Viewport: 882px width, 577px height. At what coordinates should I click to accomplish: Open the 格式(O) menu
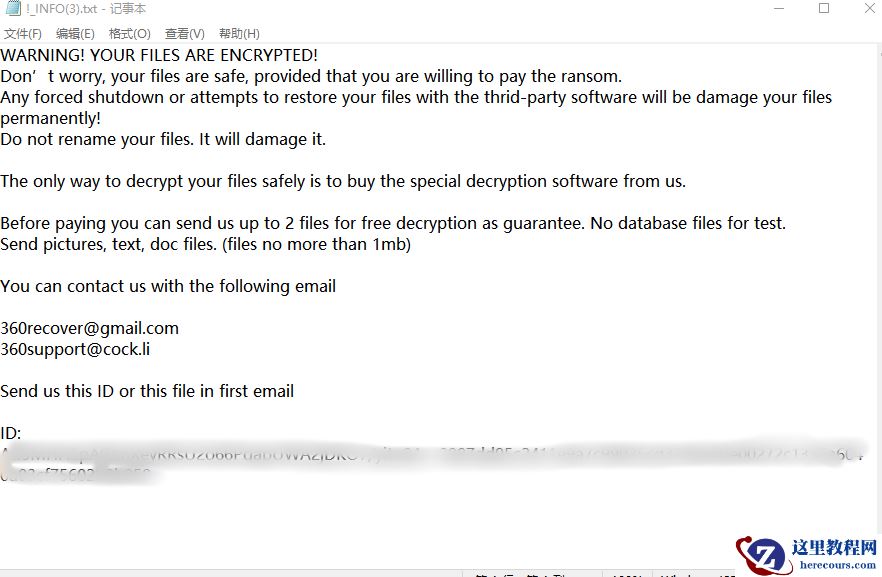pos(130,34)
